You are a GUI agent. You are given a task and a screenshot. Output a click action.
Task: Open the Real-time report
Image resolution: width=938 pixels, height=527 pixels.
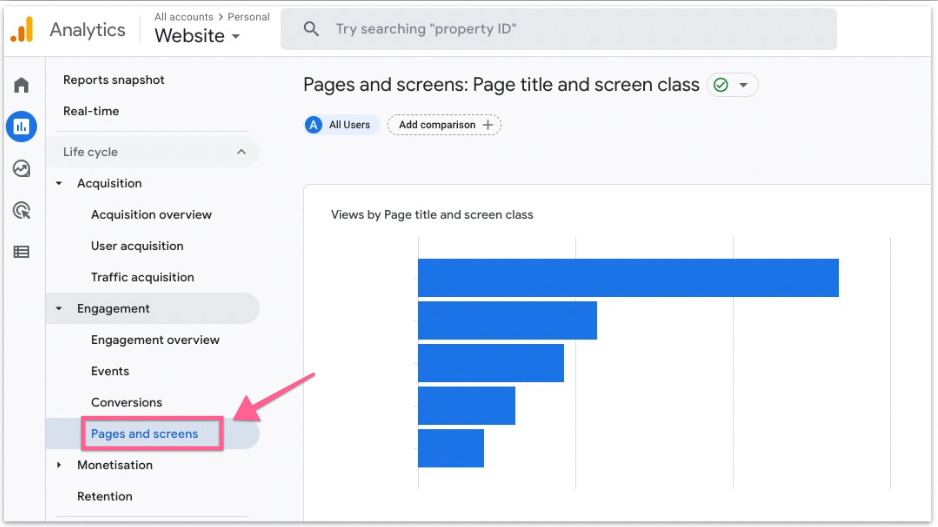click(91, 111)
